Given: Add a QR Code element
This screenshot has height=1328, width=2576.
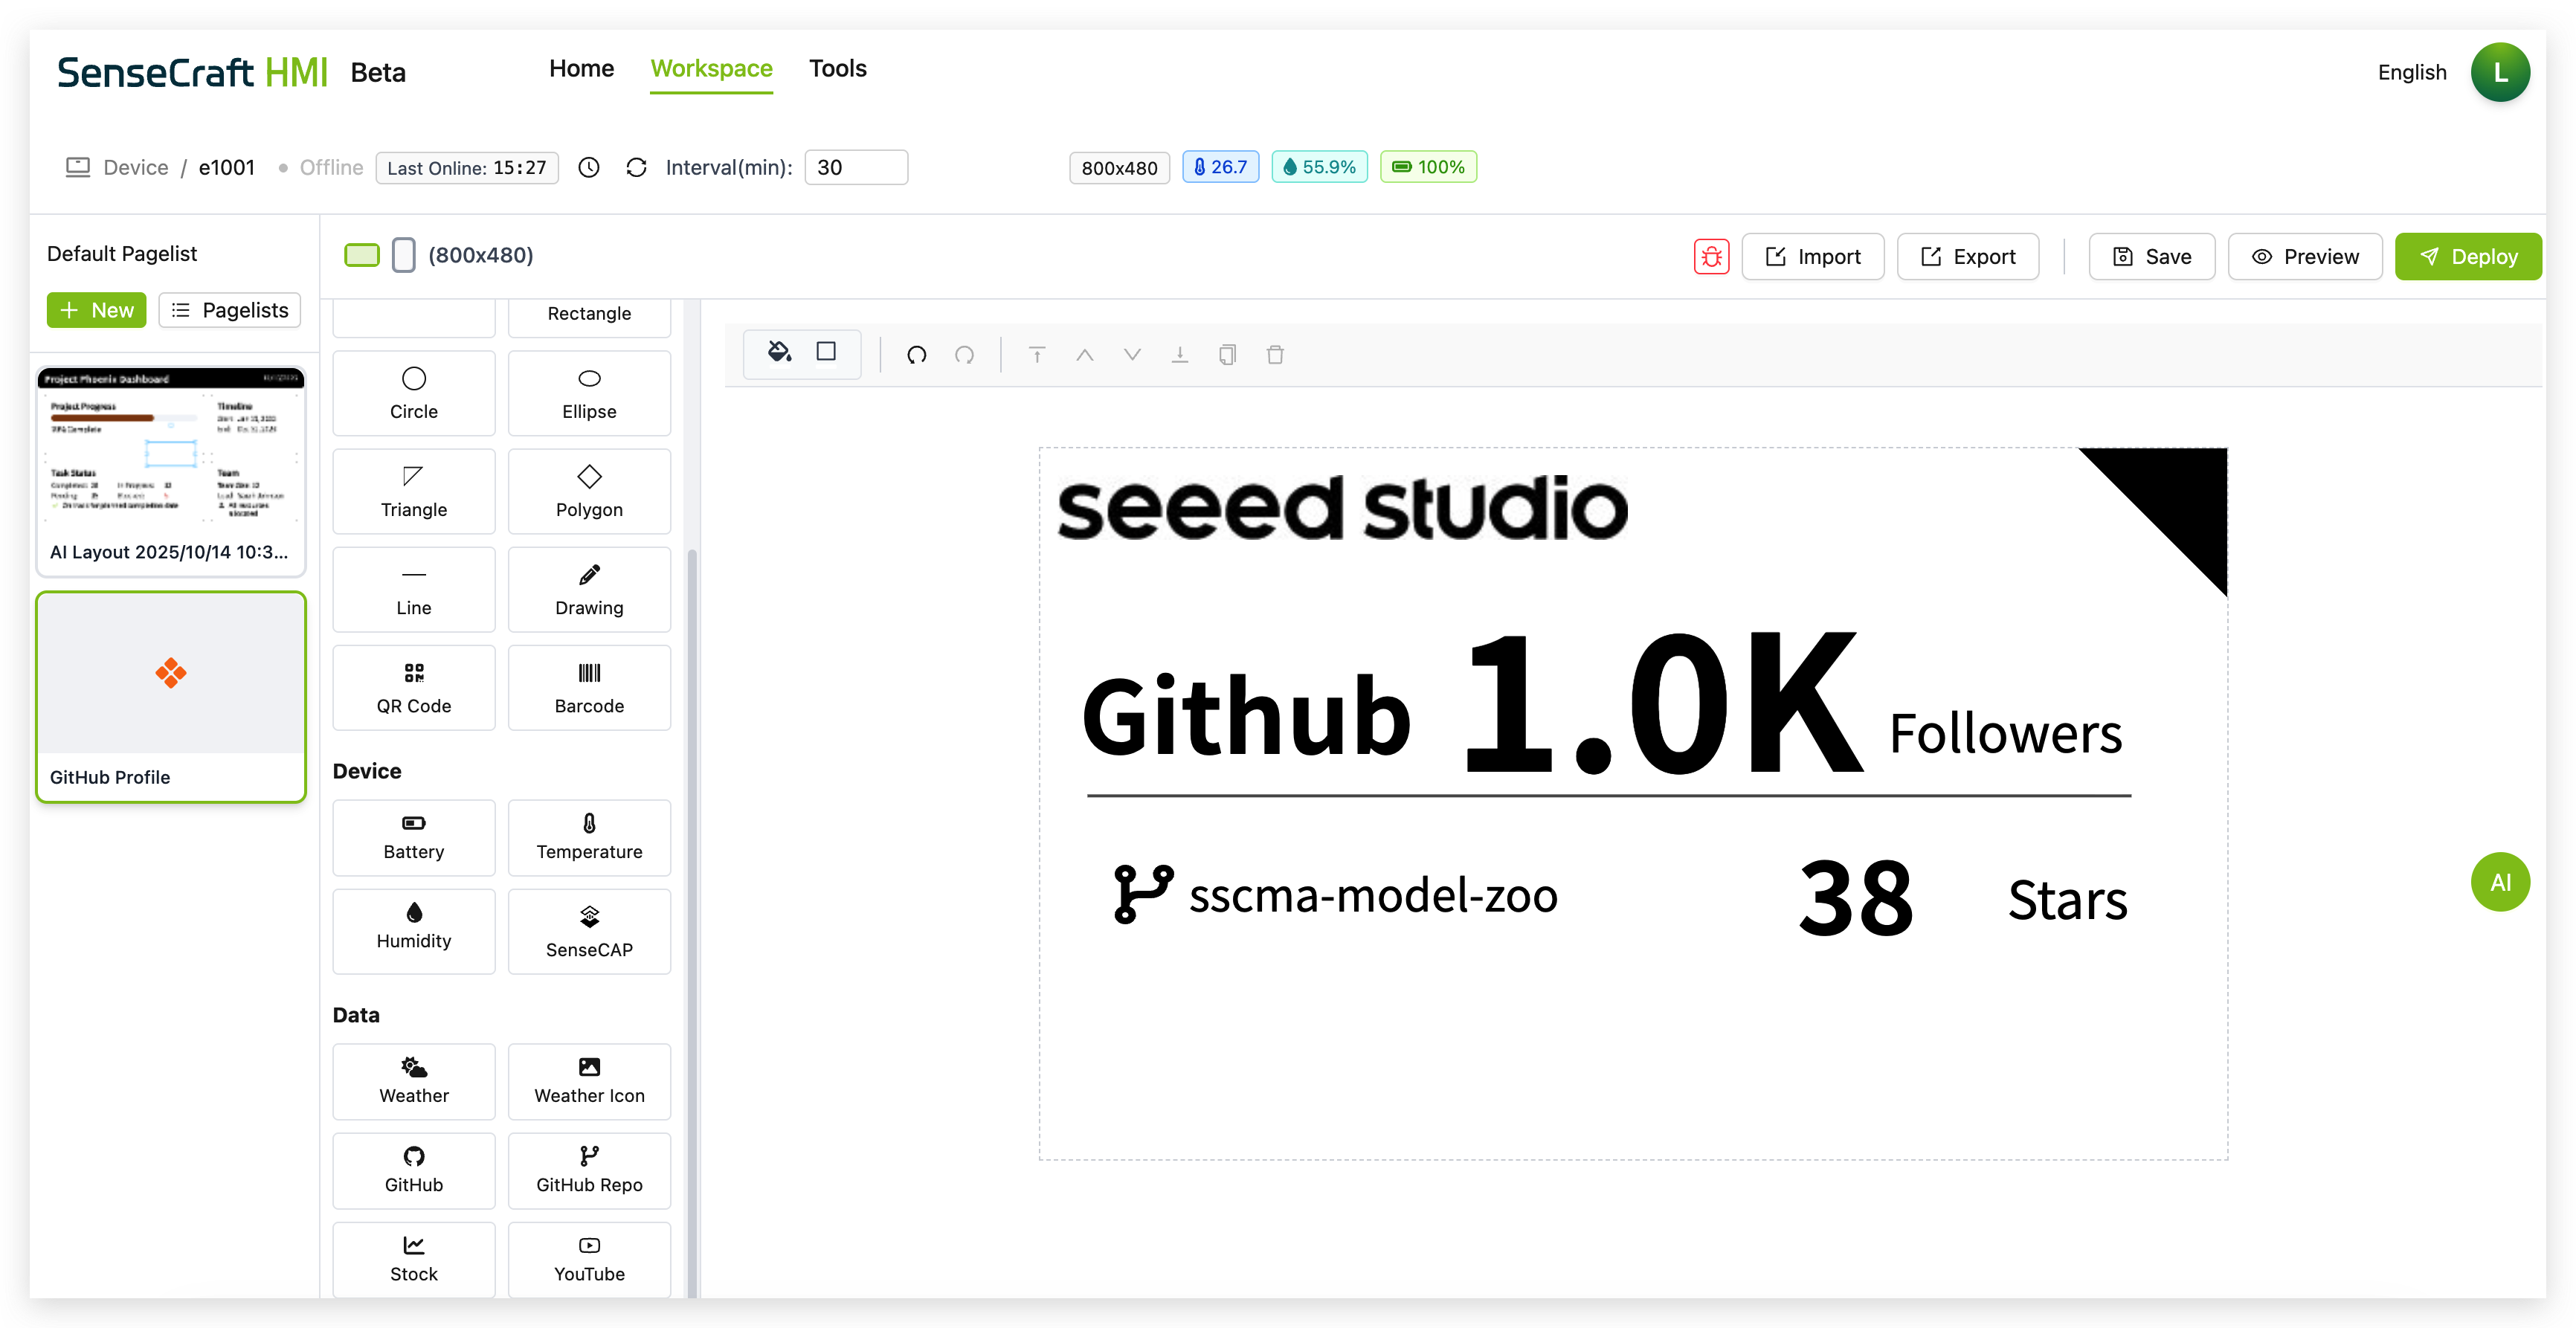Looking at the screenshot, I should (x=413, y=687).
